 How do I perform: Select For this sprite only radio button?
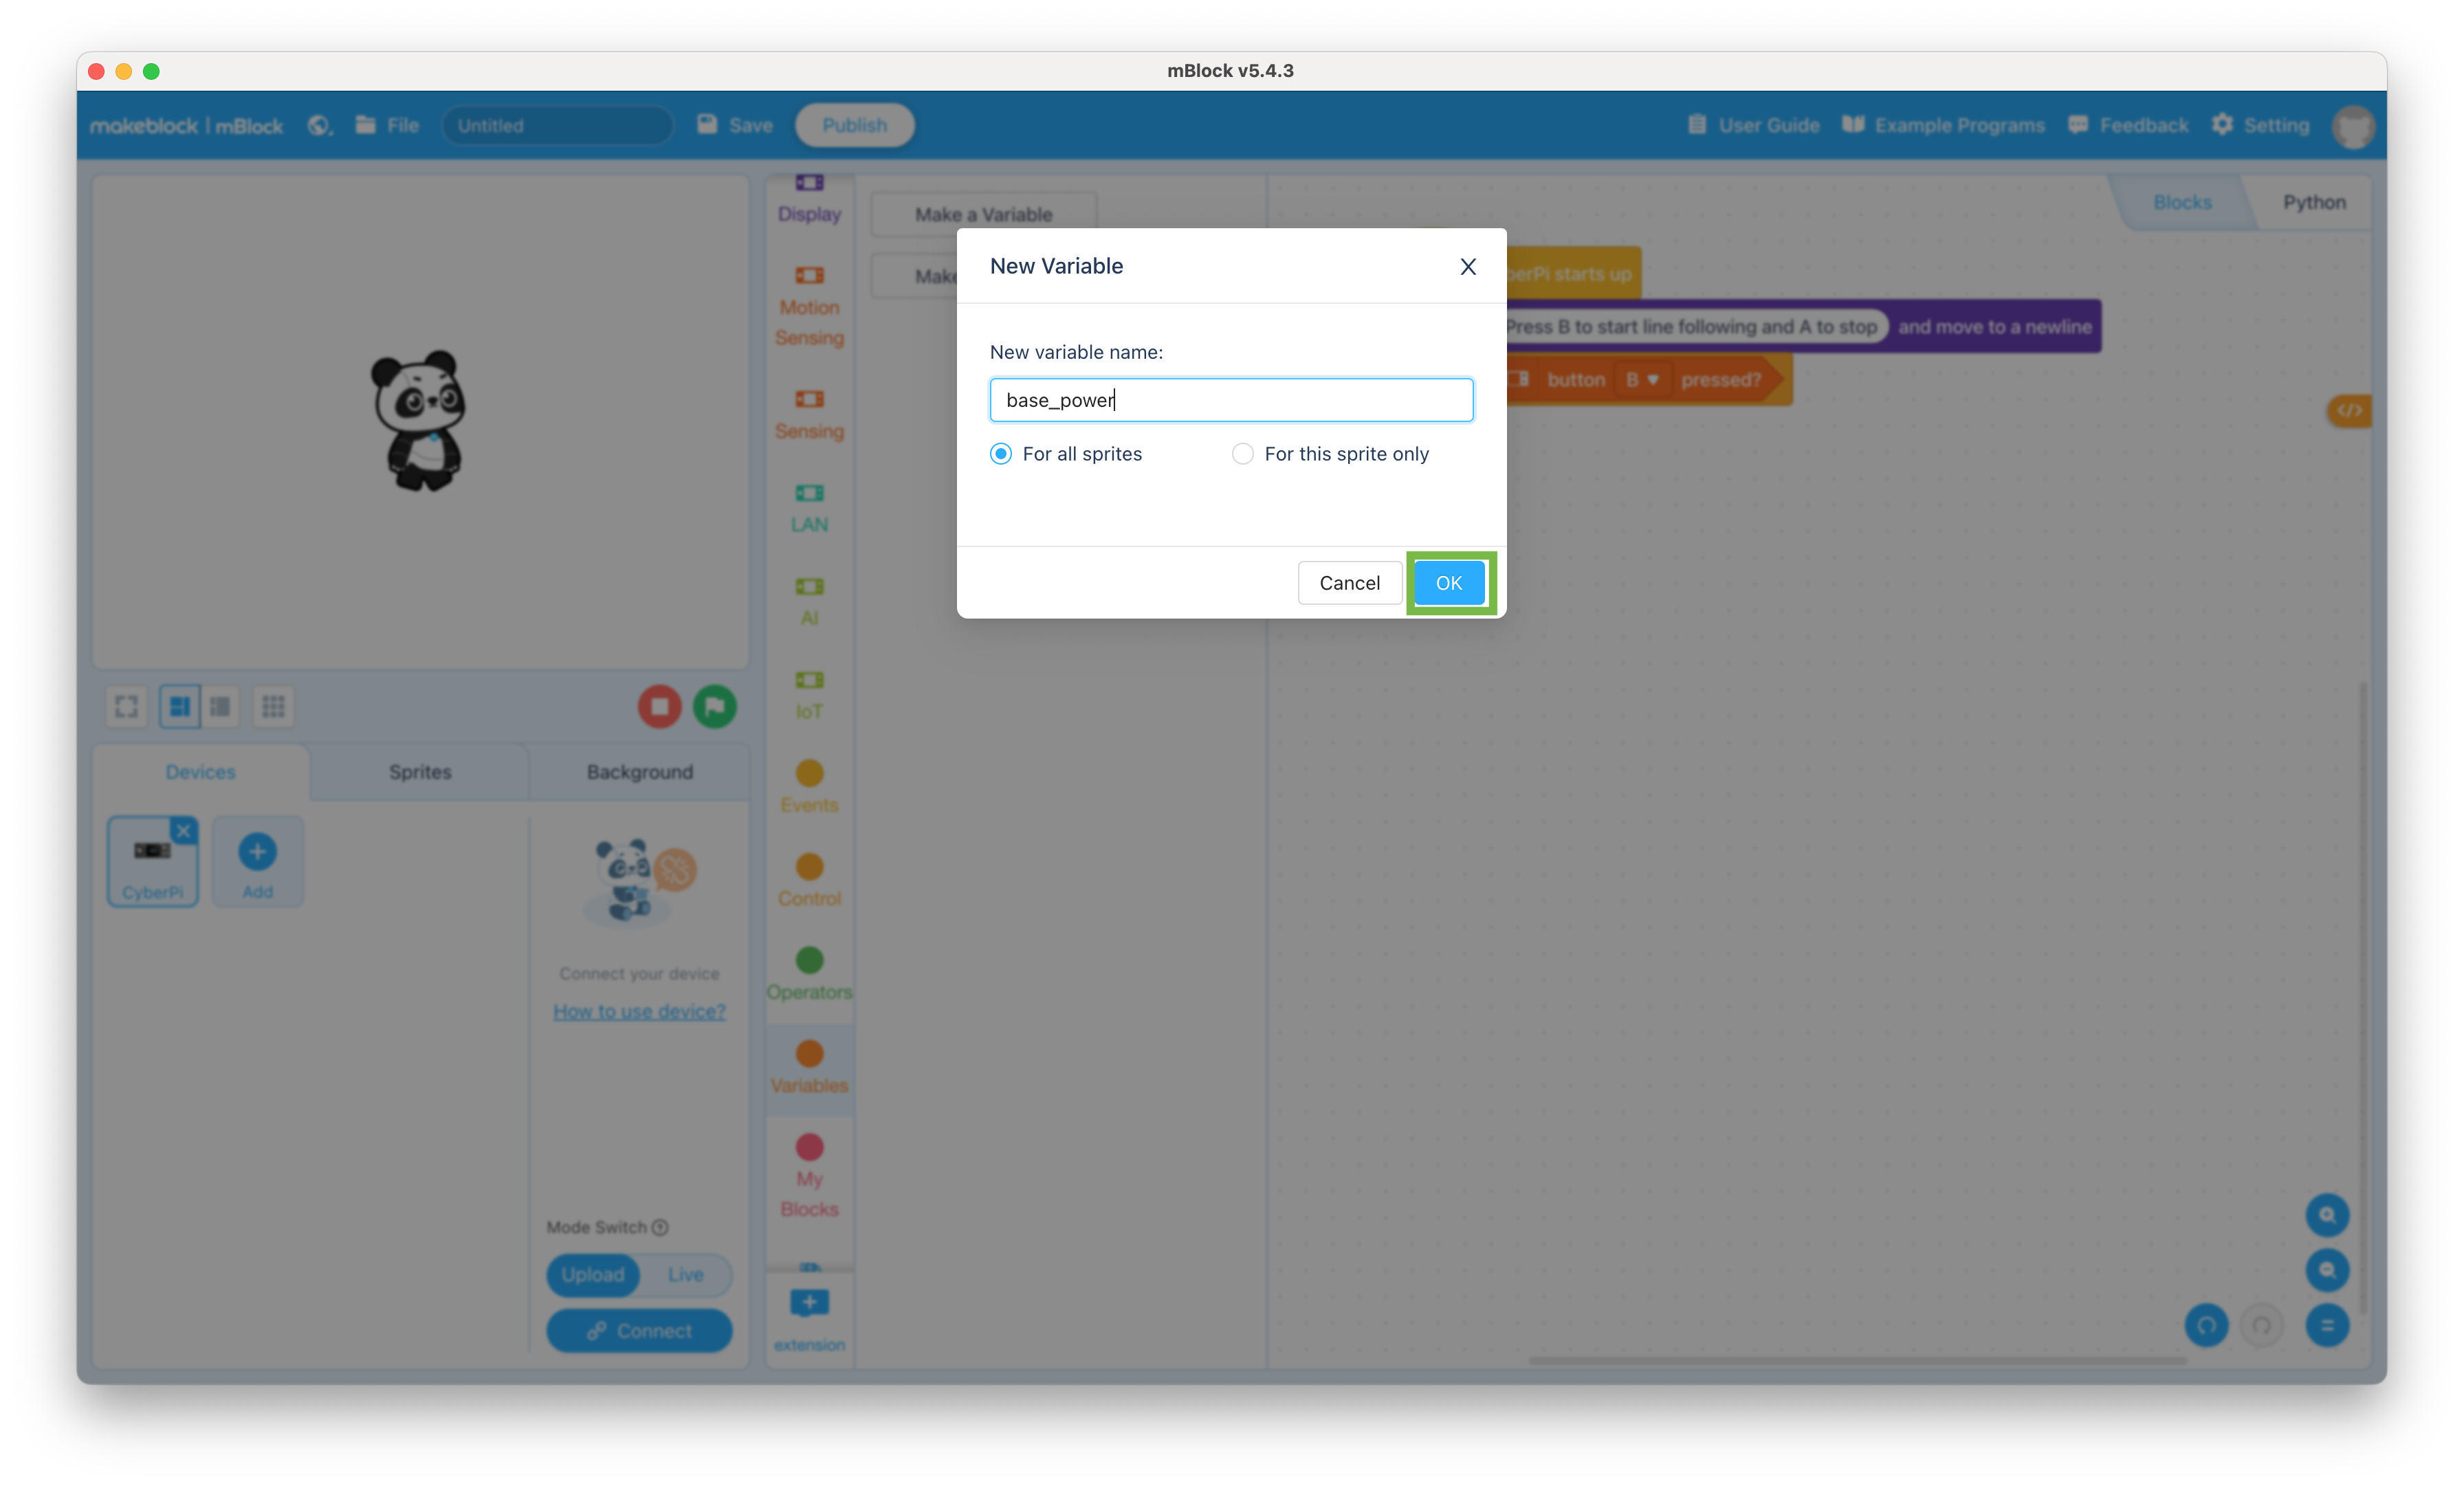[1241, 454]
